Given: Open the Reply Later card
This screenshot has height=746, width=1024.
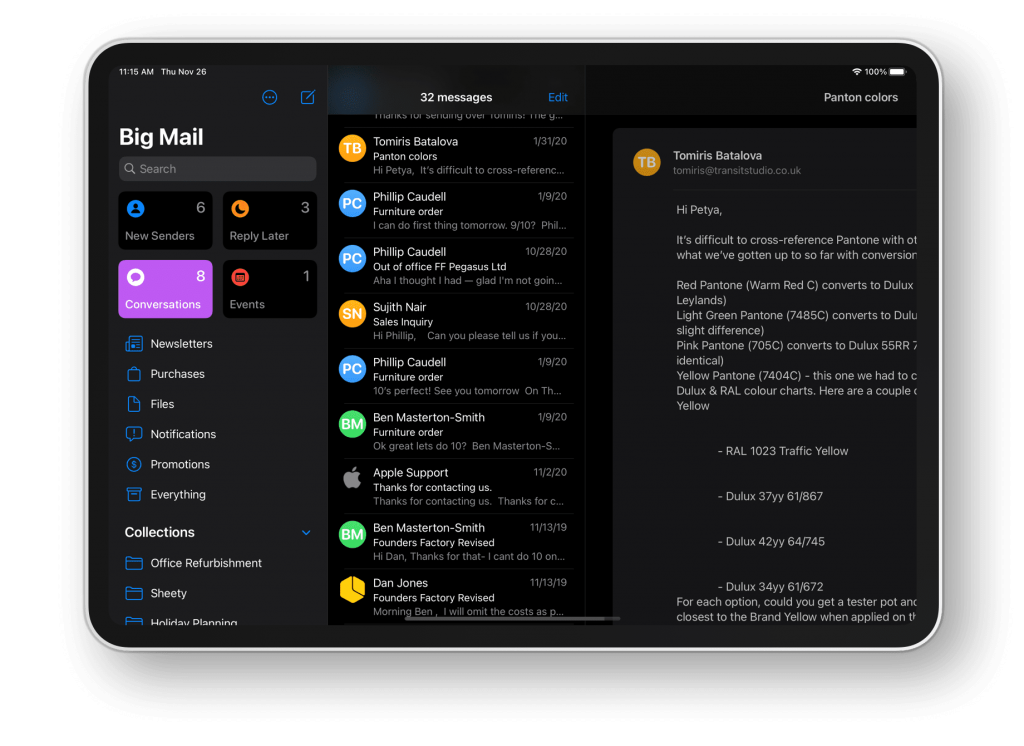Looking at the screenshot, I should pos(270,221).
